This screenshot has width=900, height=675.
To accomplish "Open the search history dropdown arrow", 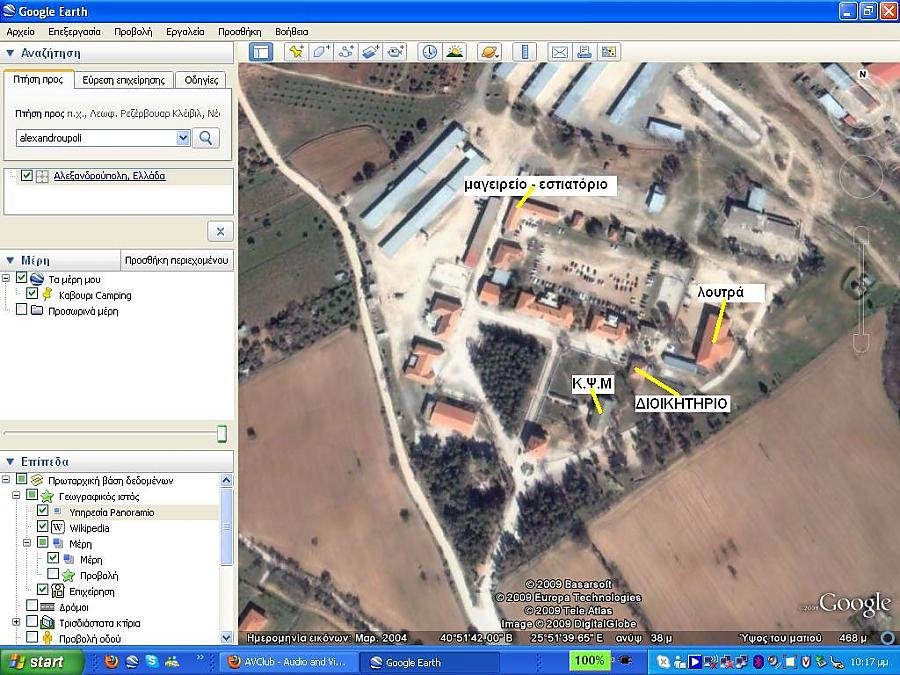I will pyautogui.click(x=183, y=138).
